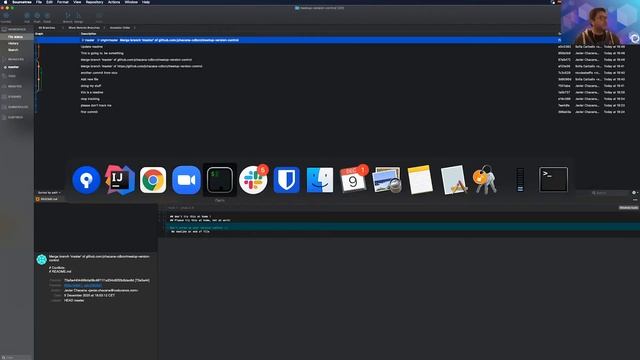Open the Apple menu

(x=5, y=2)
